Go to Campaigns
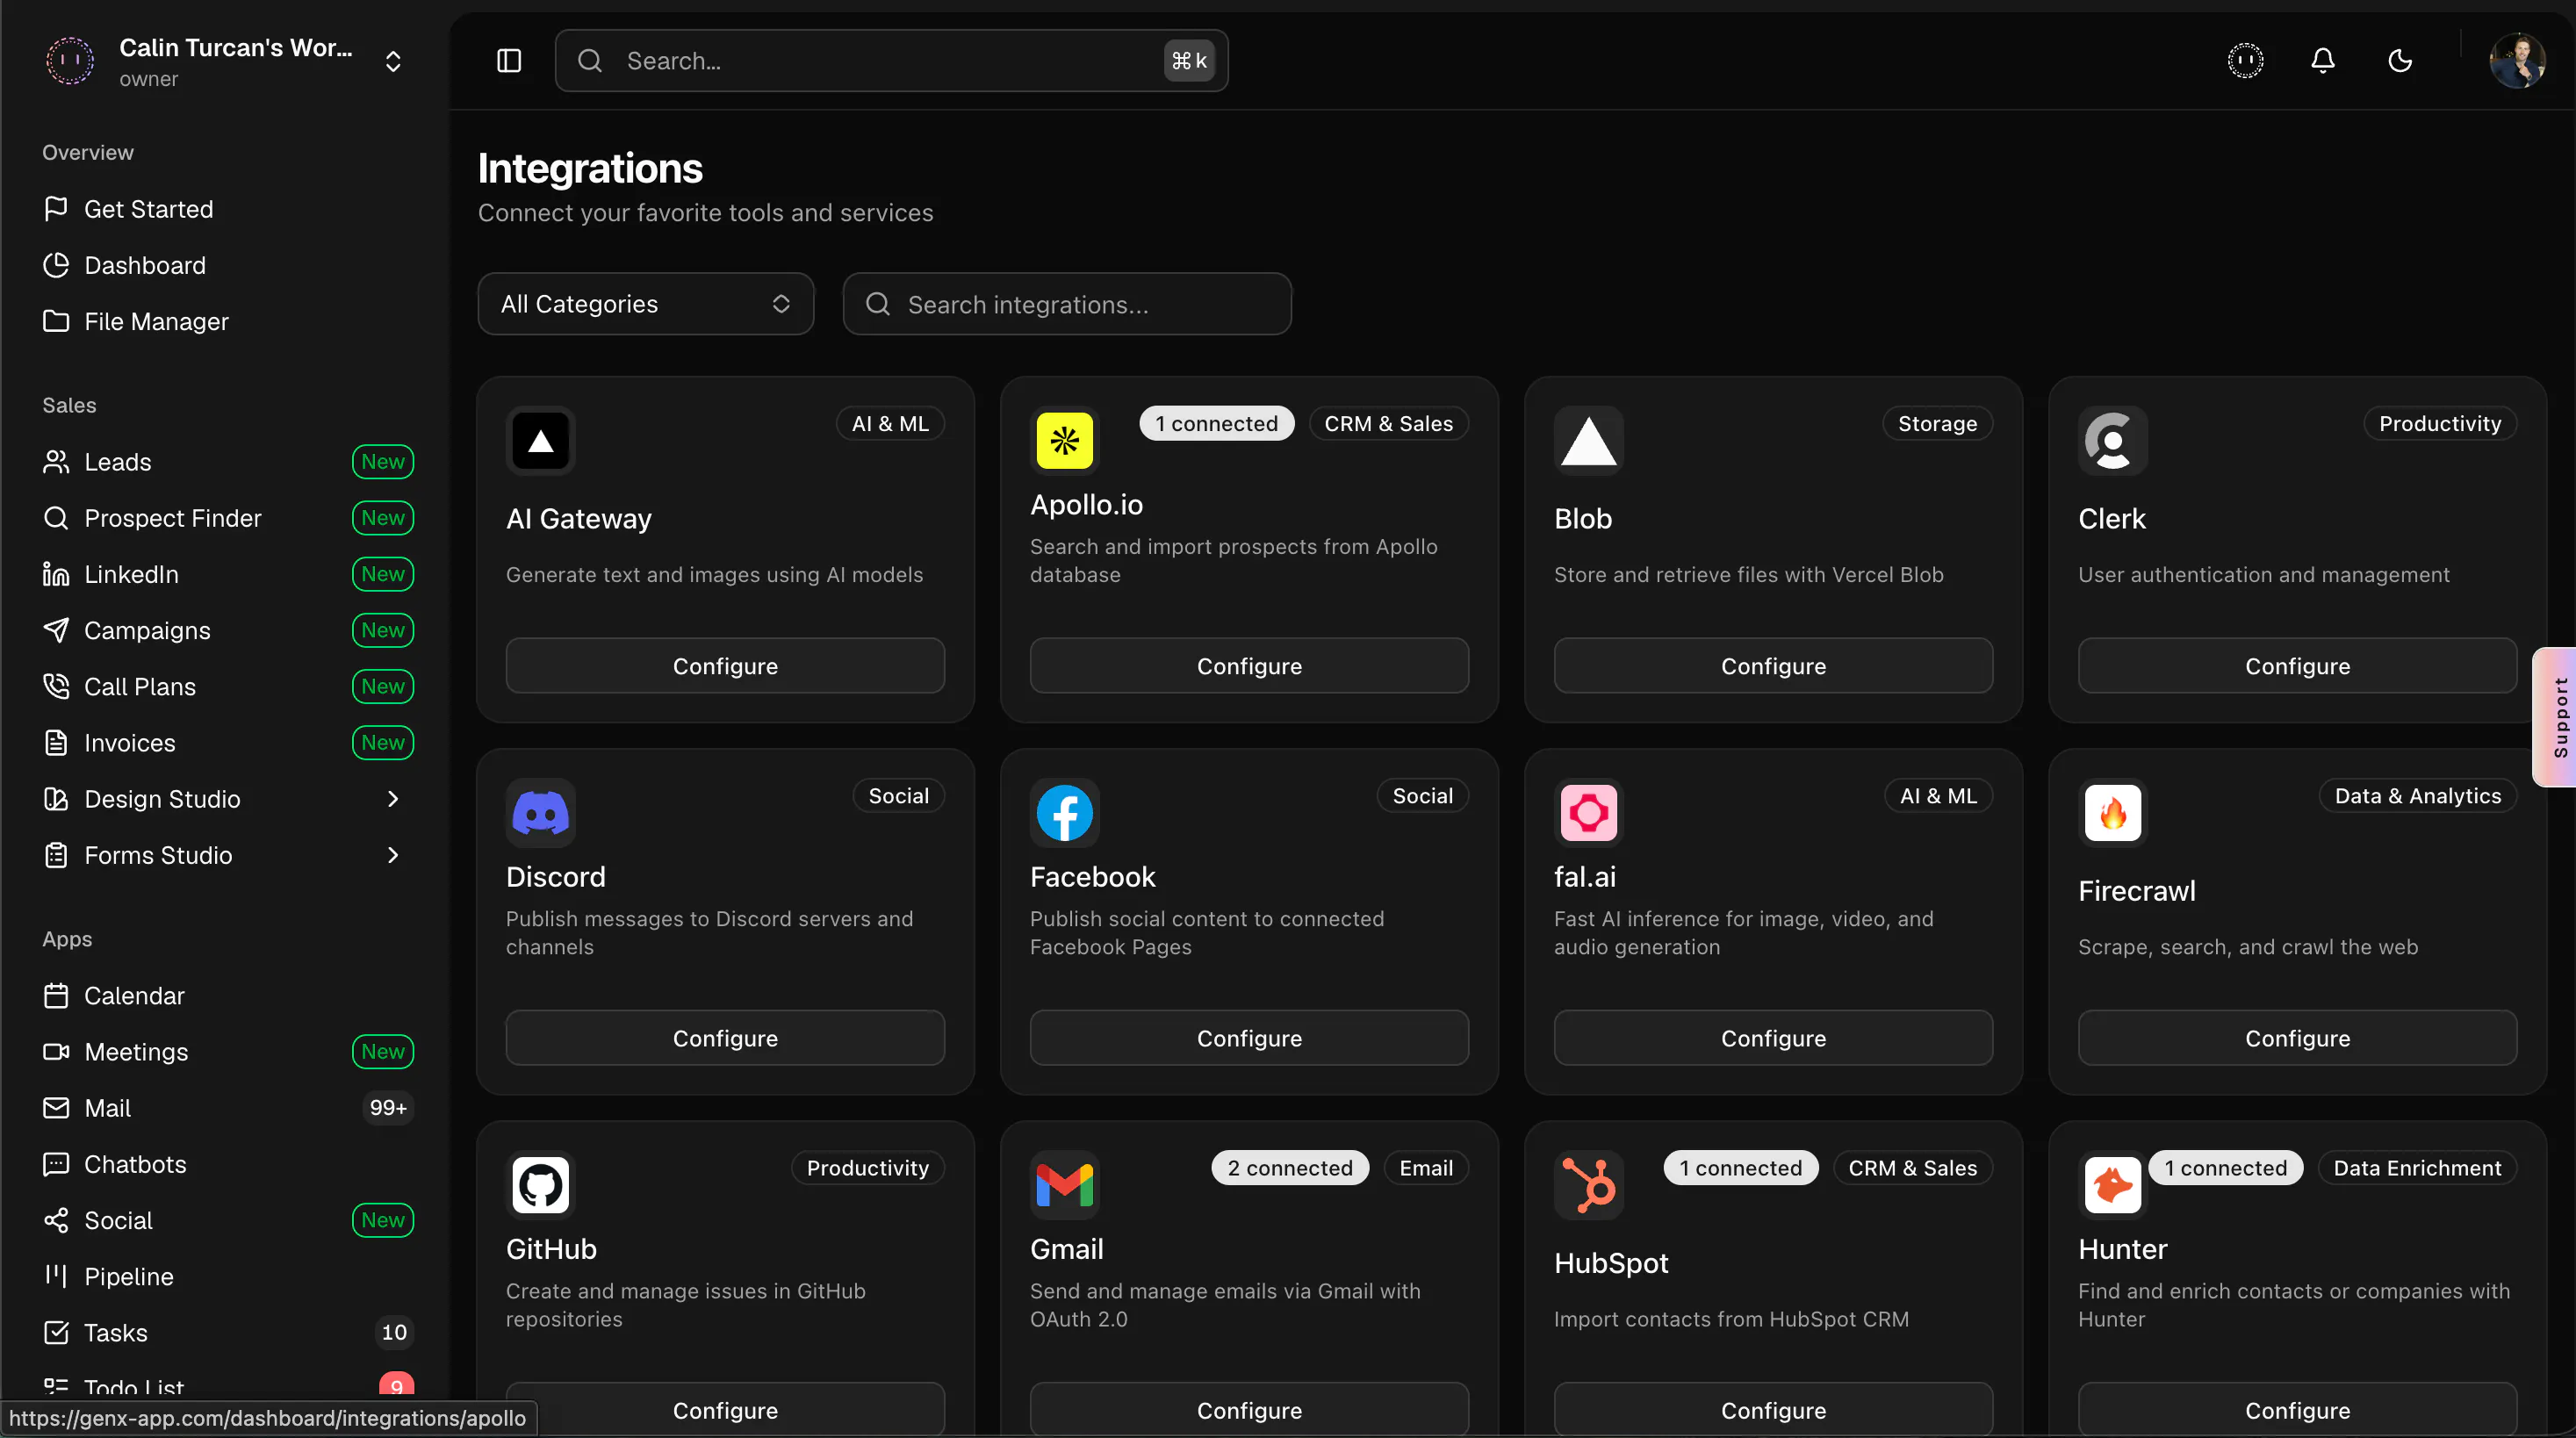Viewport: 2576px width, 1438px height. point(228,630)
